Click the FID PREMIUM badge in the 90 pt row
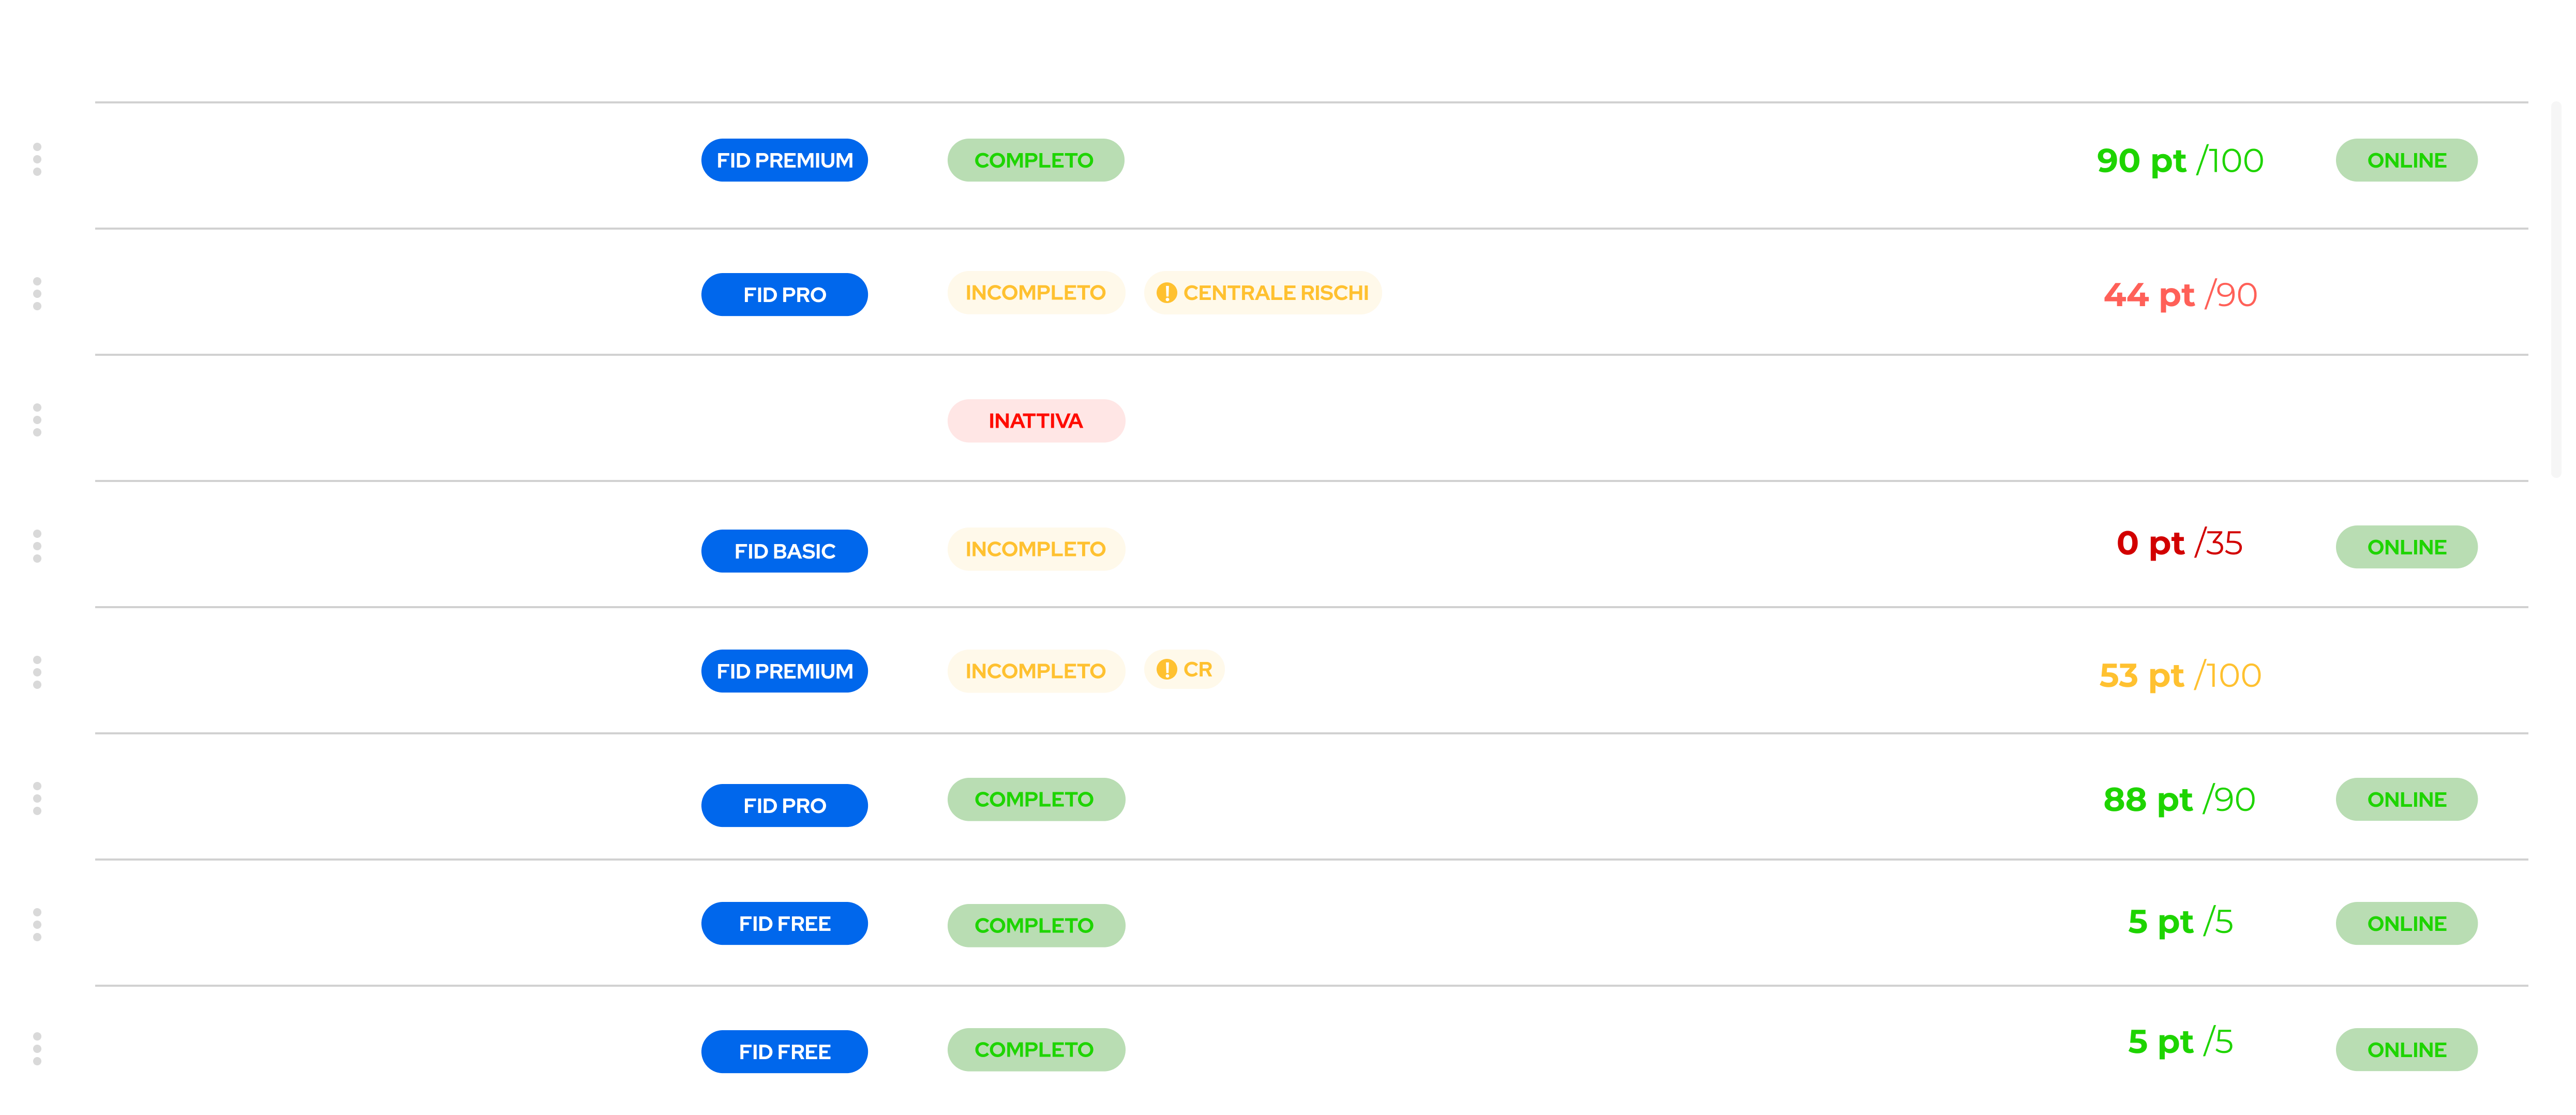This screenshot has width=2576, height=1115. 784,160
